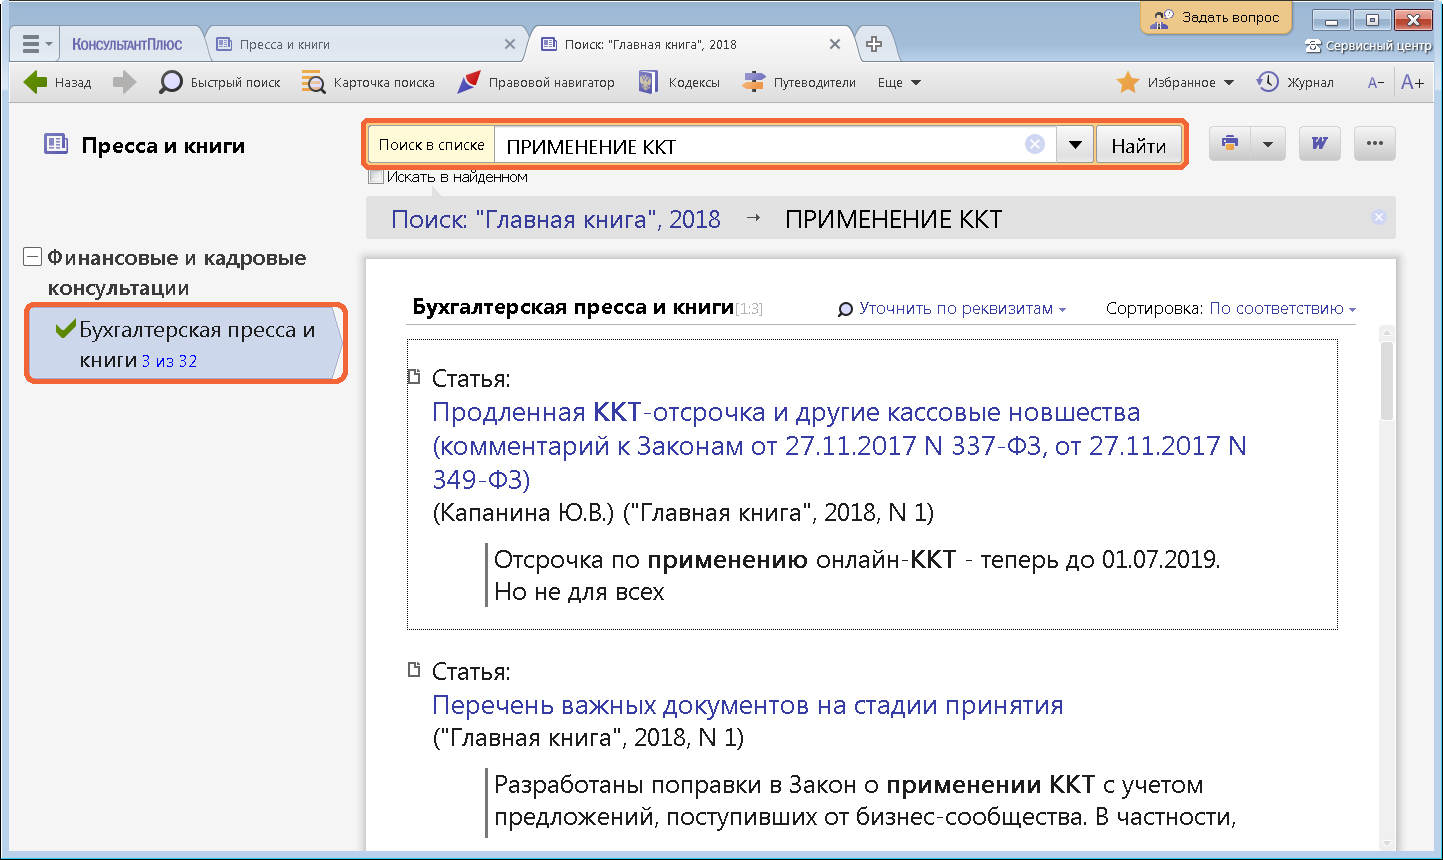
Task: Click document icon beside second Статья
Action: coord(414,670)
